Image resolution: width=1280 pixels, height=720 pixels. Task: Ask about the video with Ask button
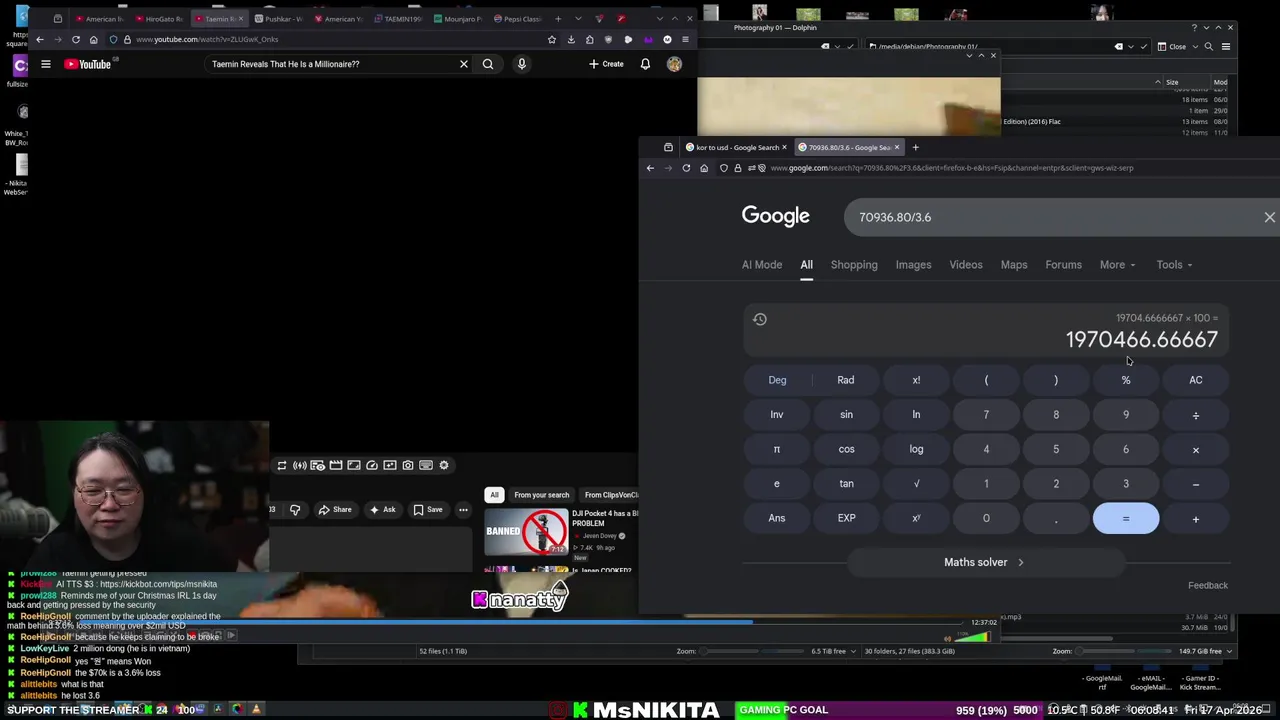coord(382,510)
